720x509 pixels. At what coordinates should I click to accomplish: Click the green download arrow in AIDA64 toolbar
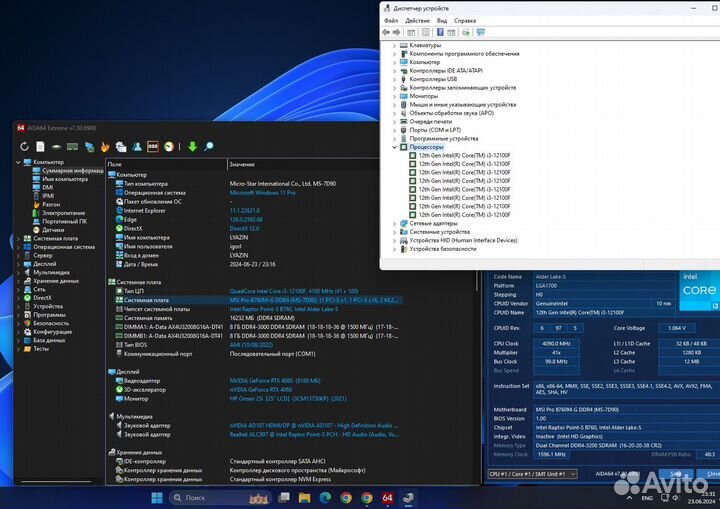point(192,147)
